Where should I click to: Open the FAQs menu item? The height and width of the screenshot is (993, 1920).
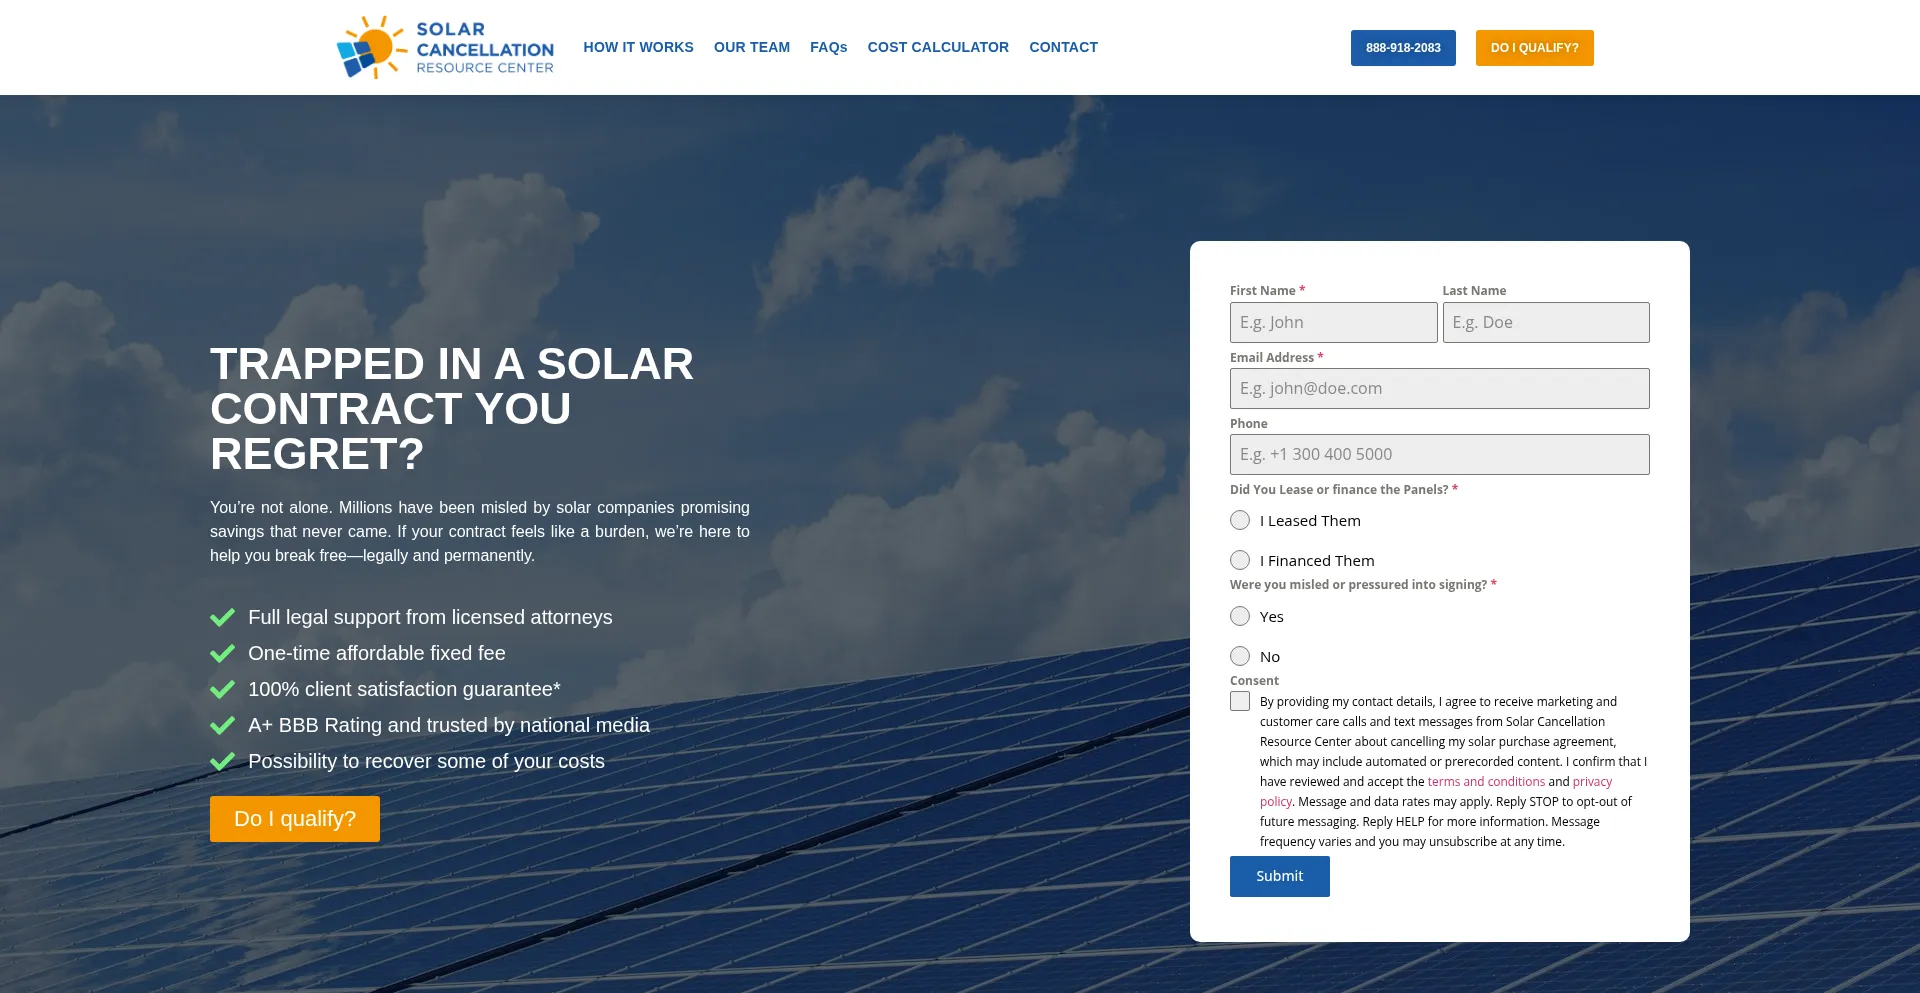pyautogui.click(x=829, y=47)
